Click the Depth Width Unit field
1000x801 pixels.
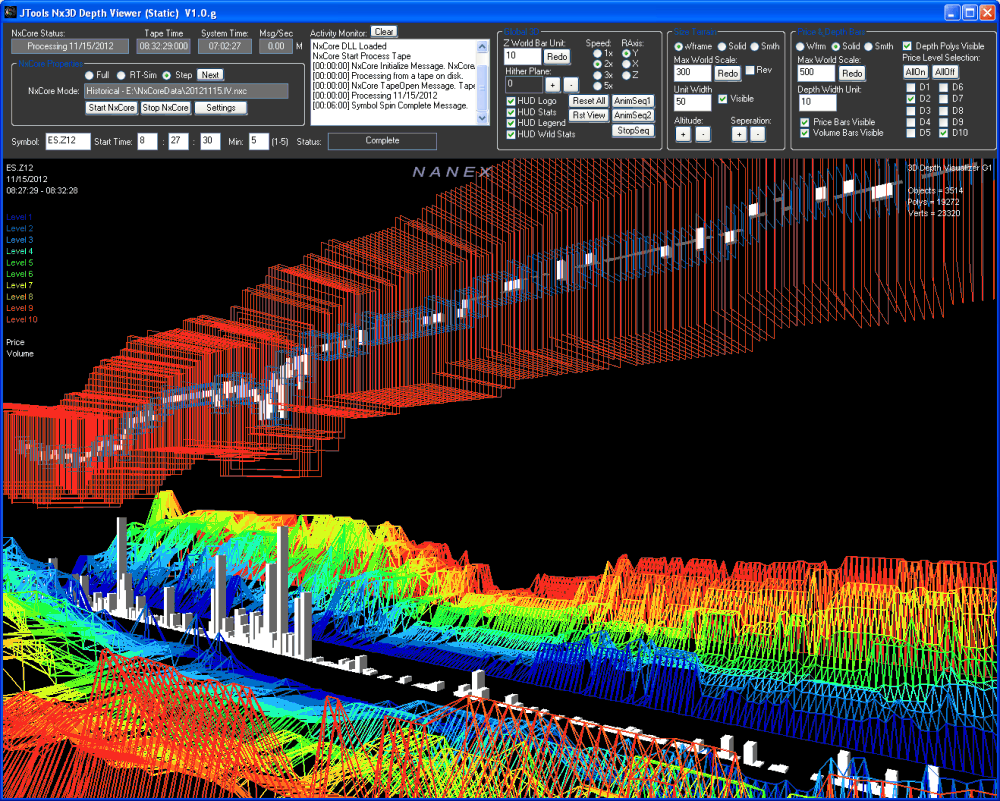[x=817, y=103]
